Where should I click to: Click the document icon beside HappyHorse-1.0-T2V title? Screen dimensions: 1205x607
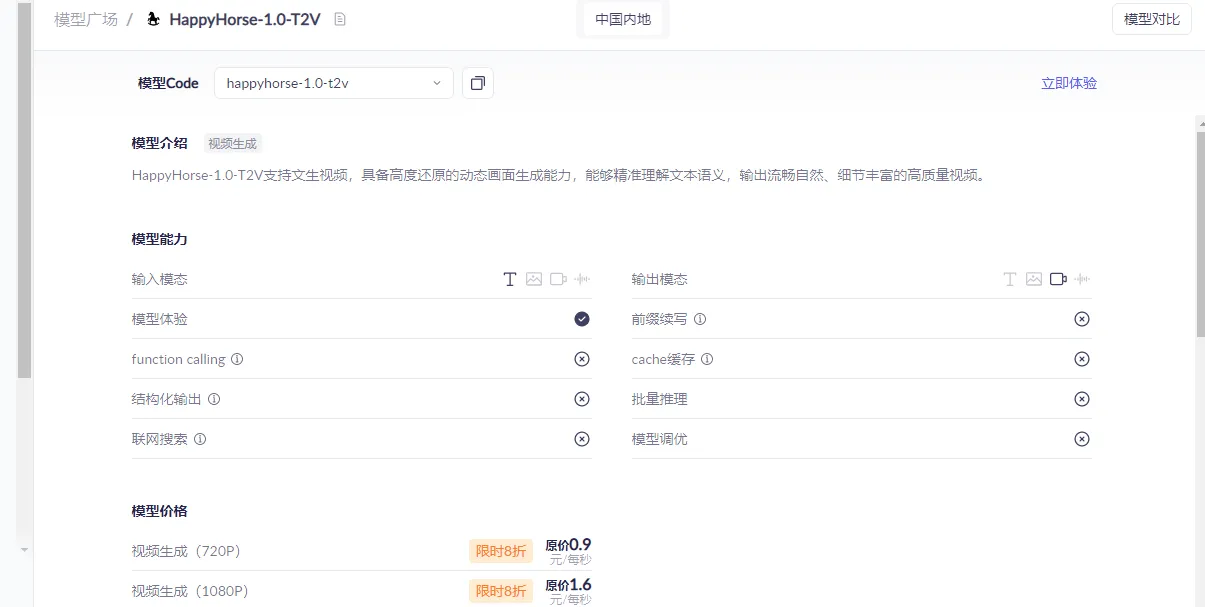tap(340, 19)
